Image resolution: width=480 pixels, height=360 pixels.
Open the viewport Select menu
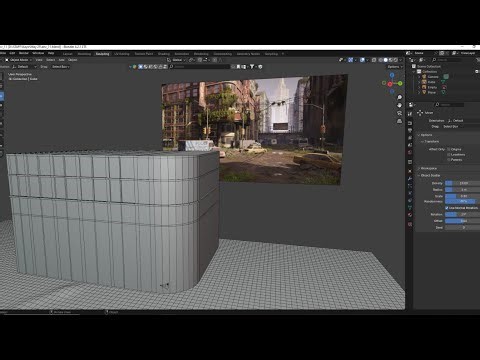[51, 60]
